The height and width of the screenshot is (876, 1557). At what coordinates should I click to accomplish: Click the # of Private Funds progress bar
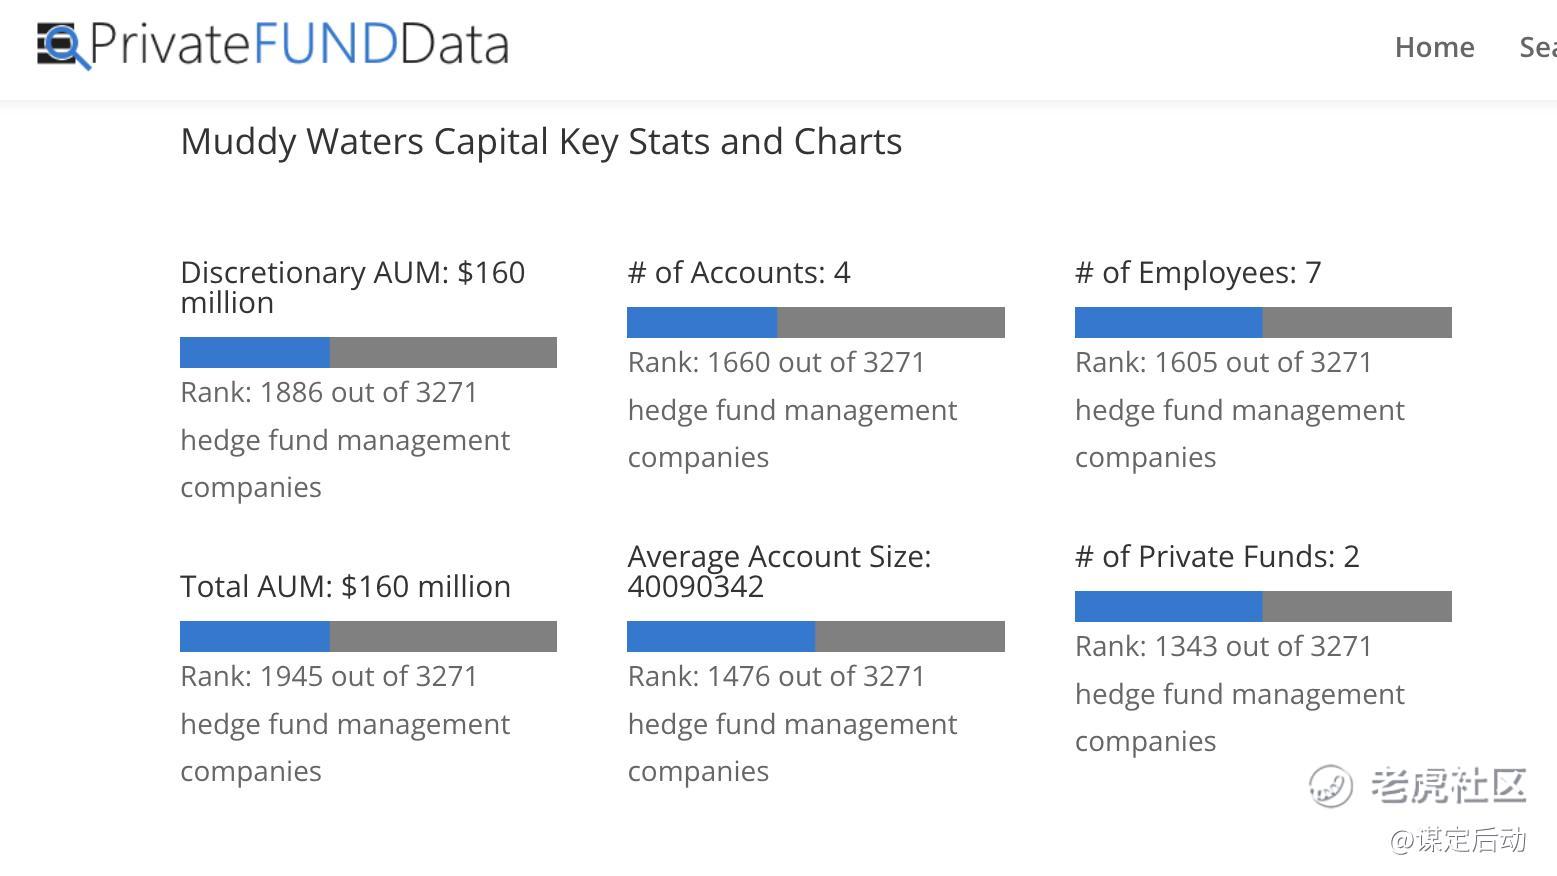[1263, 606]
